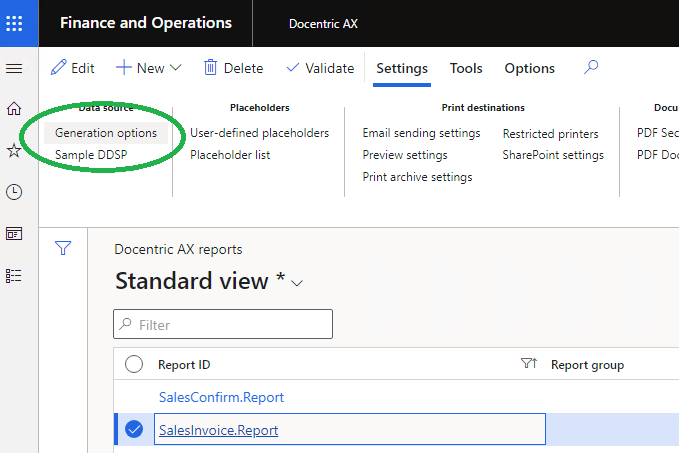
Task: Open User-defined placeholders
Action: (x=259, y=133)
